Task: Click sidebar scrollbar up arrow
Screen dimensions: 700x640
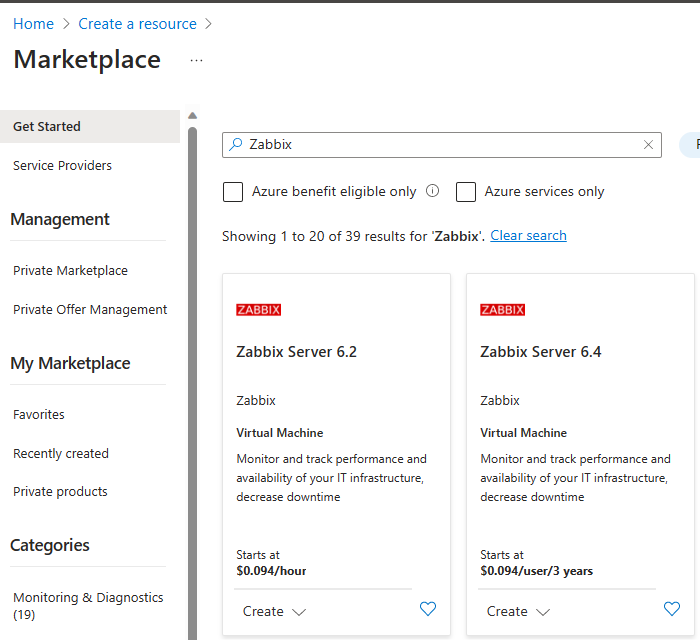Action: pyautogui.click(x=192, y=116)
